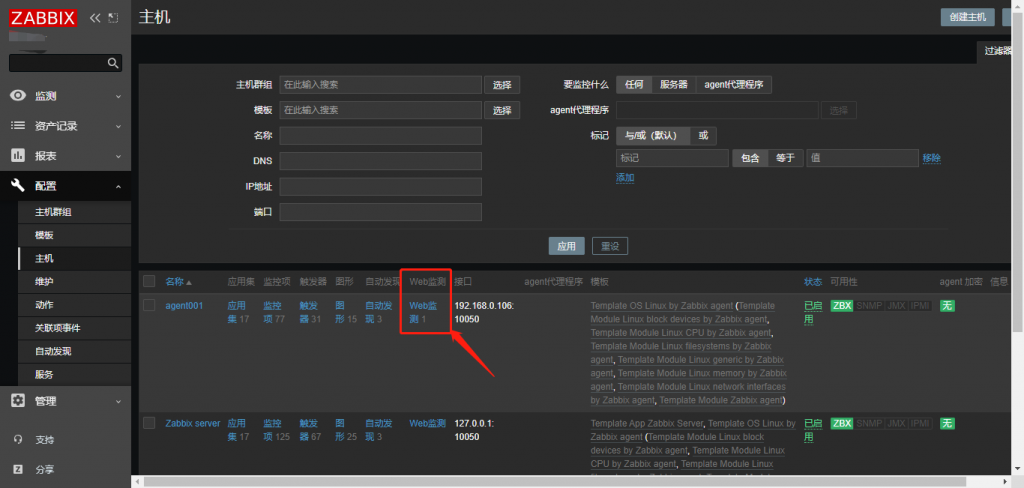The width and height of the screenshot is (1024, 488).
Task: Select 服务器 monitoring option
Action: pos(673,84)
